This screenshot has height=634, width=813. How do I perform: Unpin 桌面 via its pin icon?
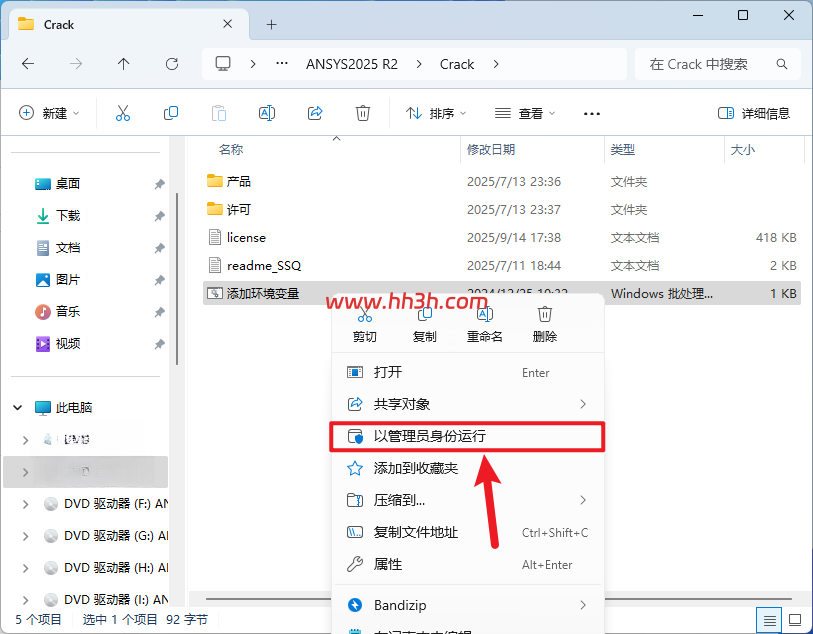coord(159,184)
